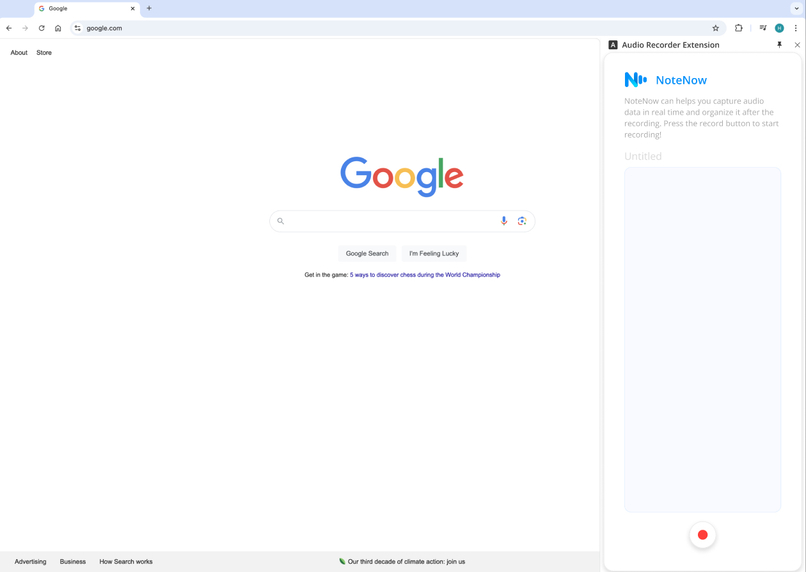This screenshot has width=806, height=572.
Task: Open the climate action footer link
Action: point(406,562)
